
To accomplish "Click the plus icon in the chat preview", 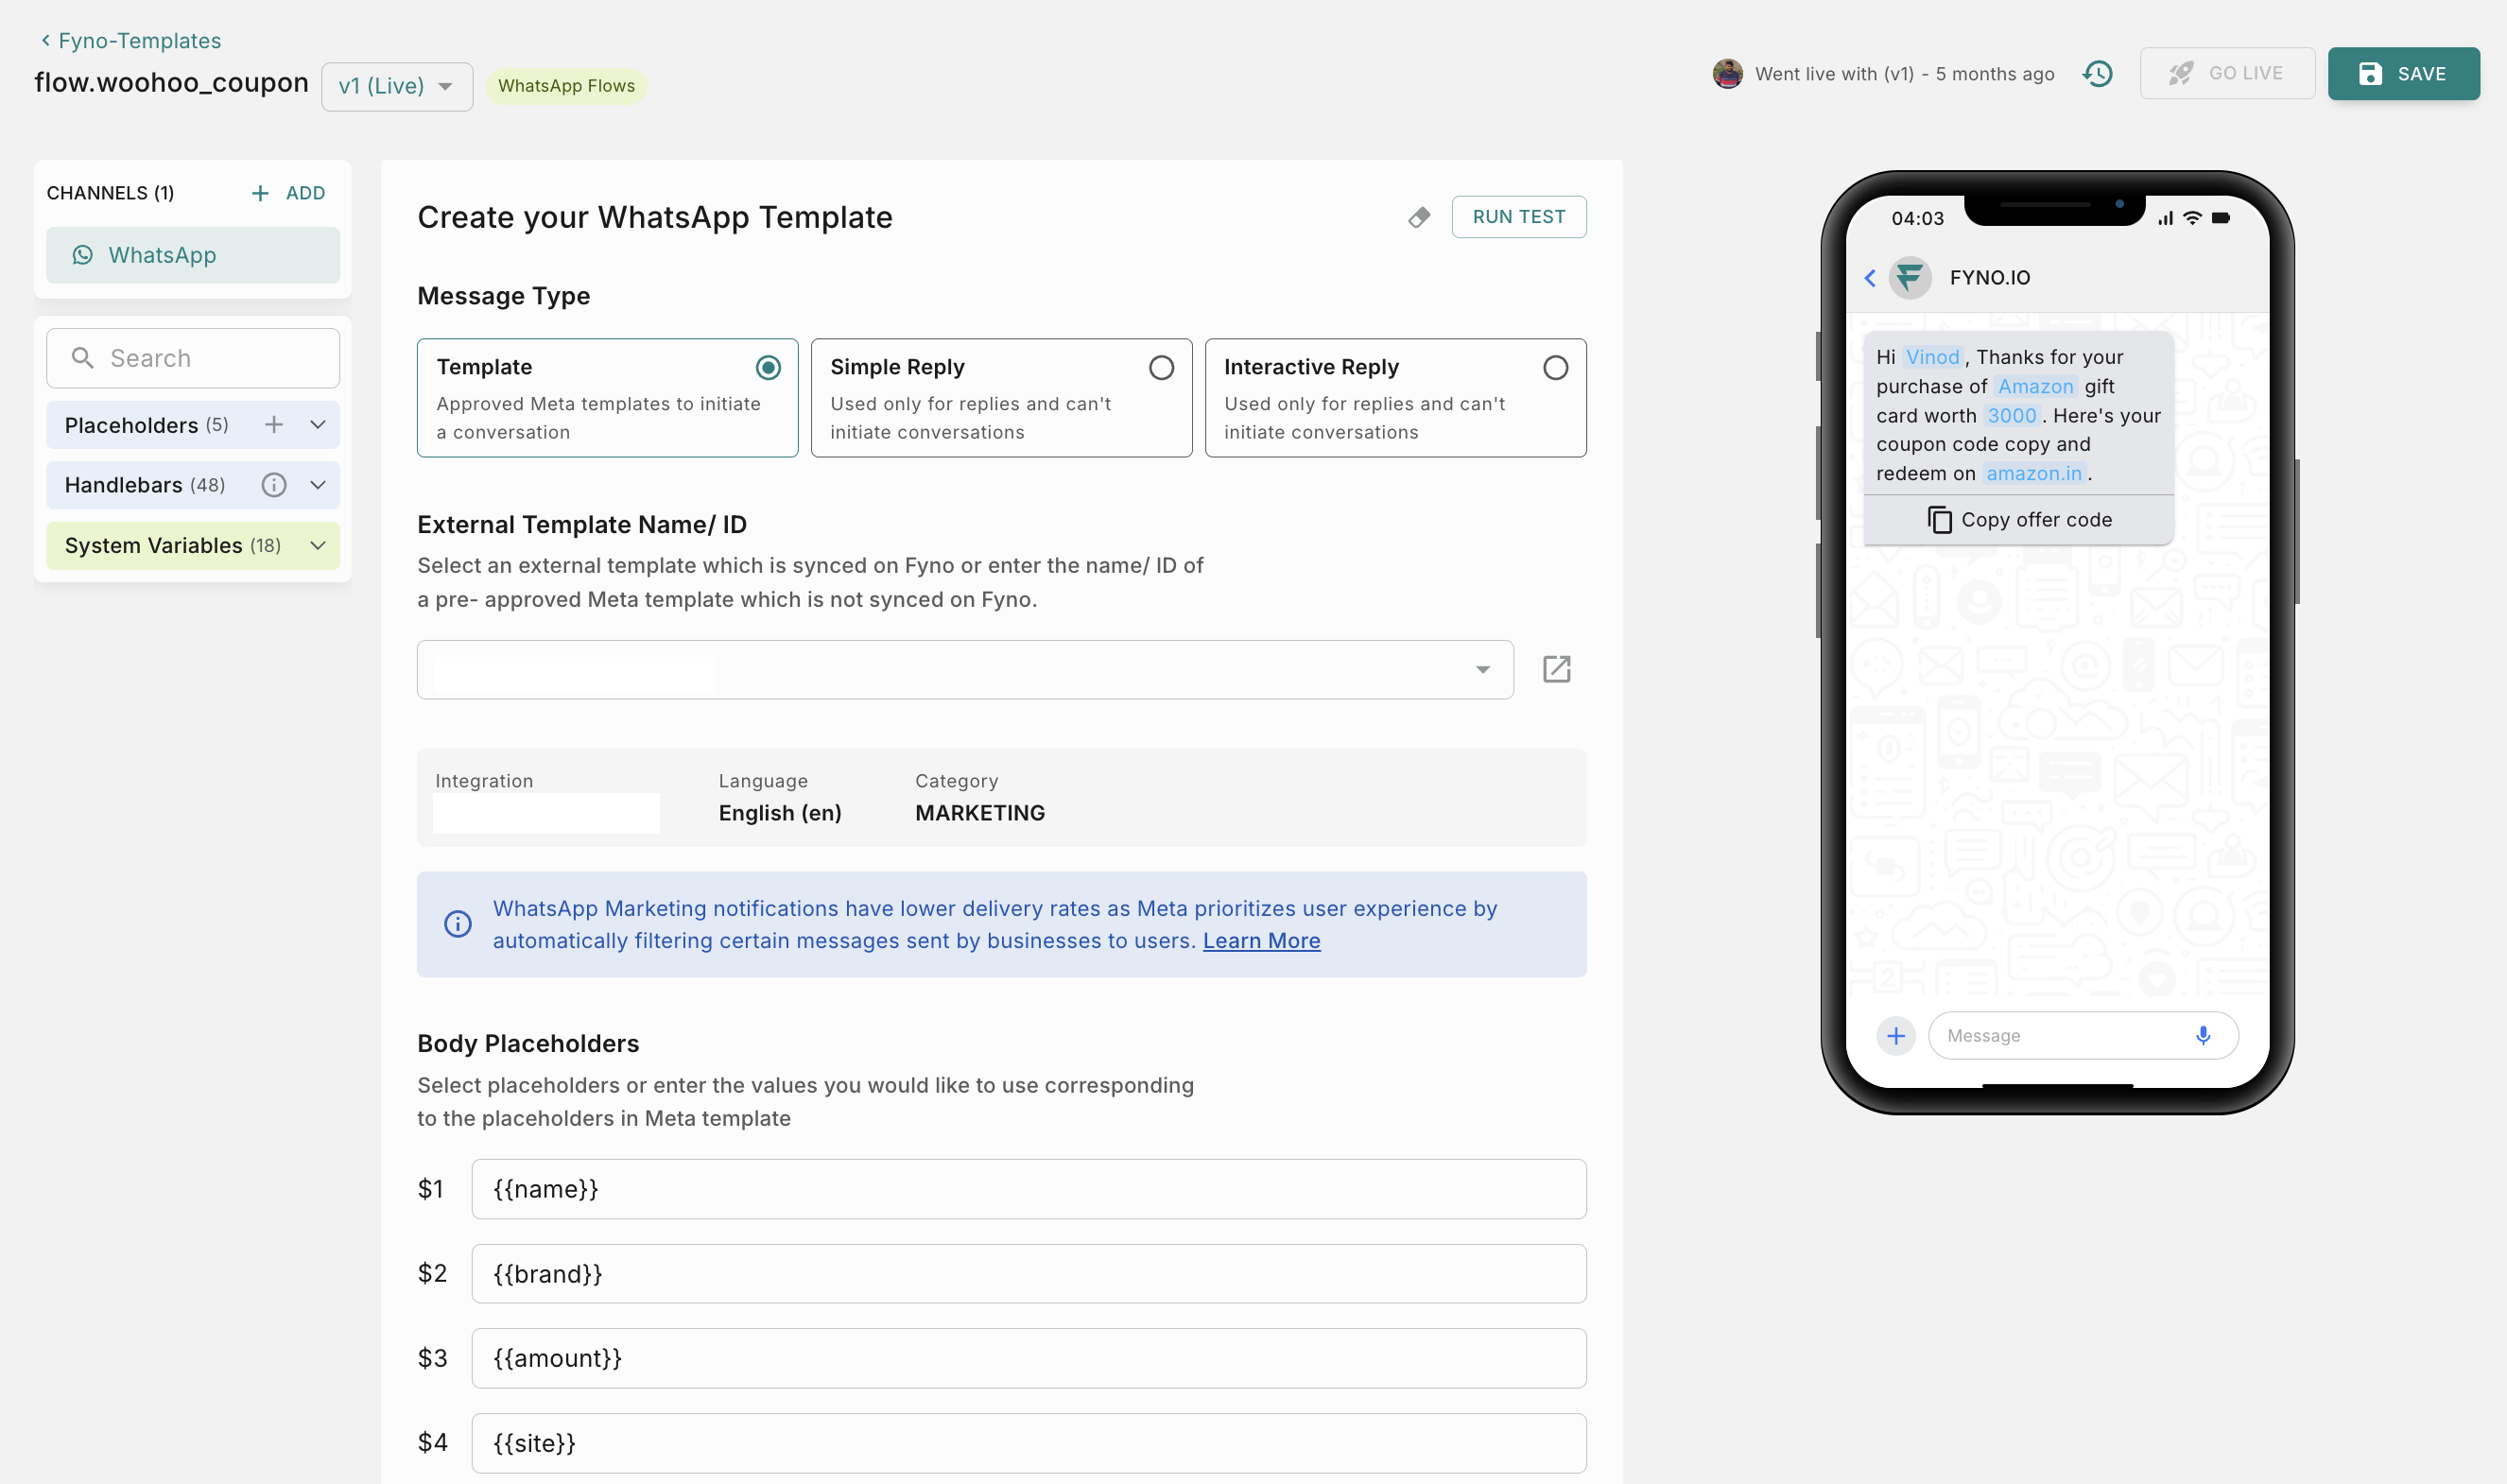I will click(1896, 1035).
